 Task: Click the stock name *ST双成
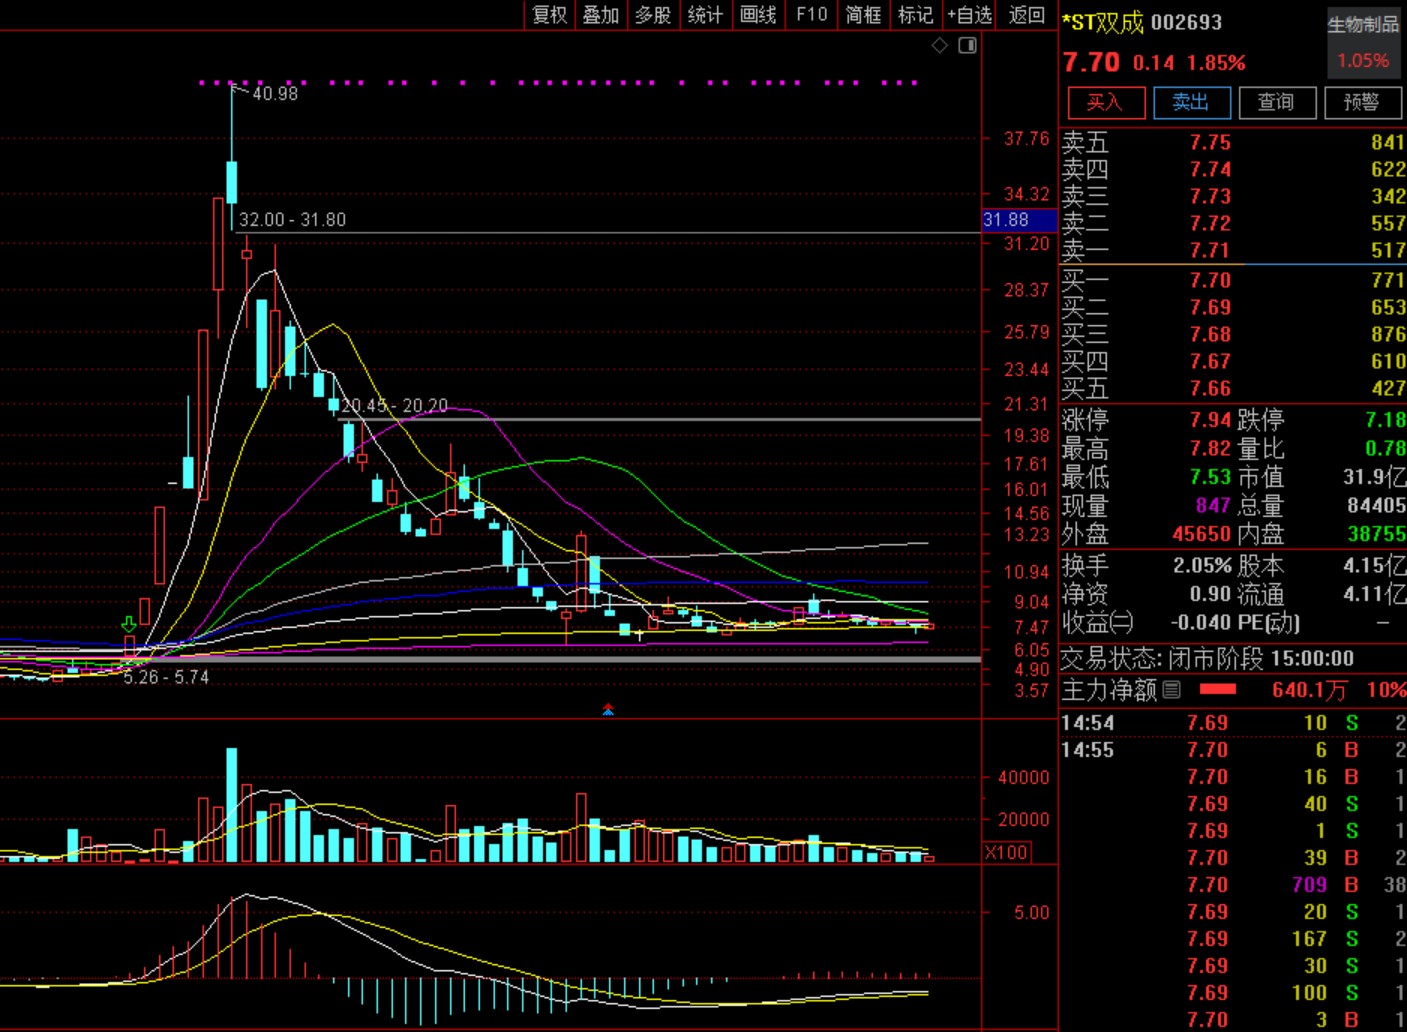[x=1102, y=22]
